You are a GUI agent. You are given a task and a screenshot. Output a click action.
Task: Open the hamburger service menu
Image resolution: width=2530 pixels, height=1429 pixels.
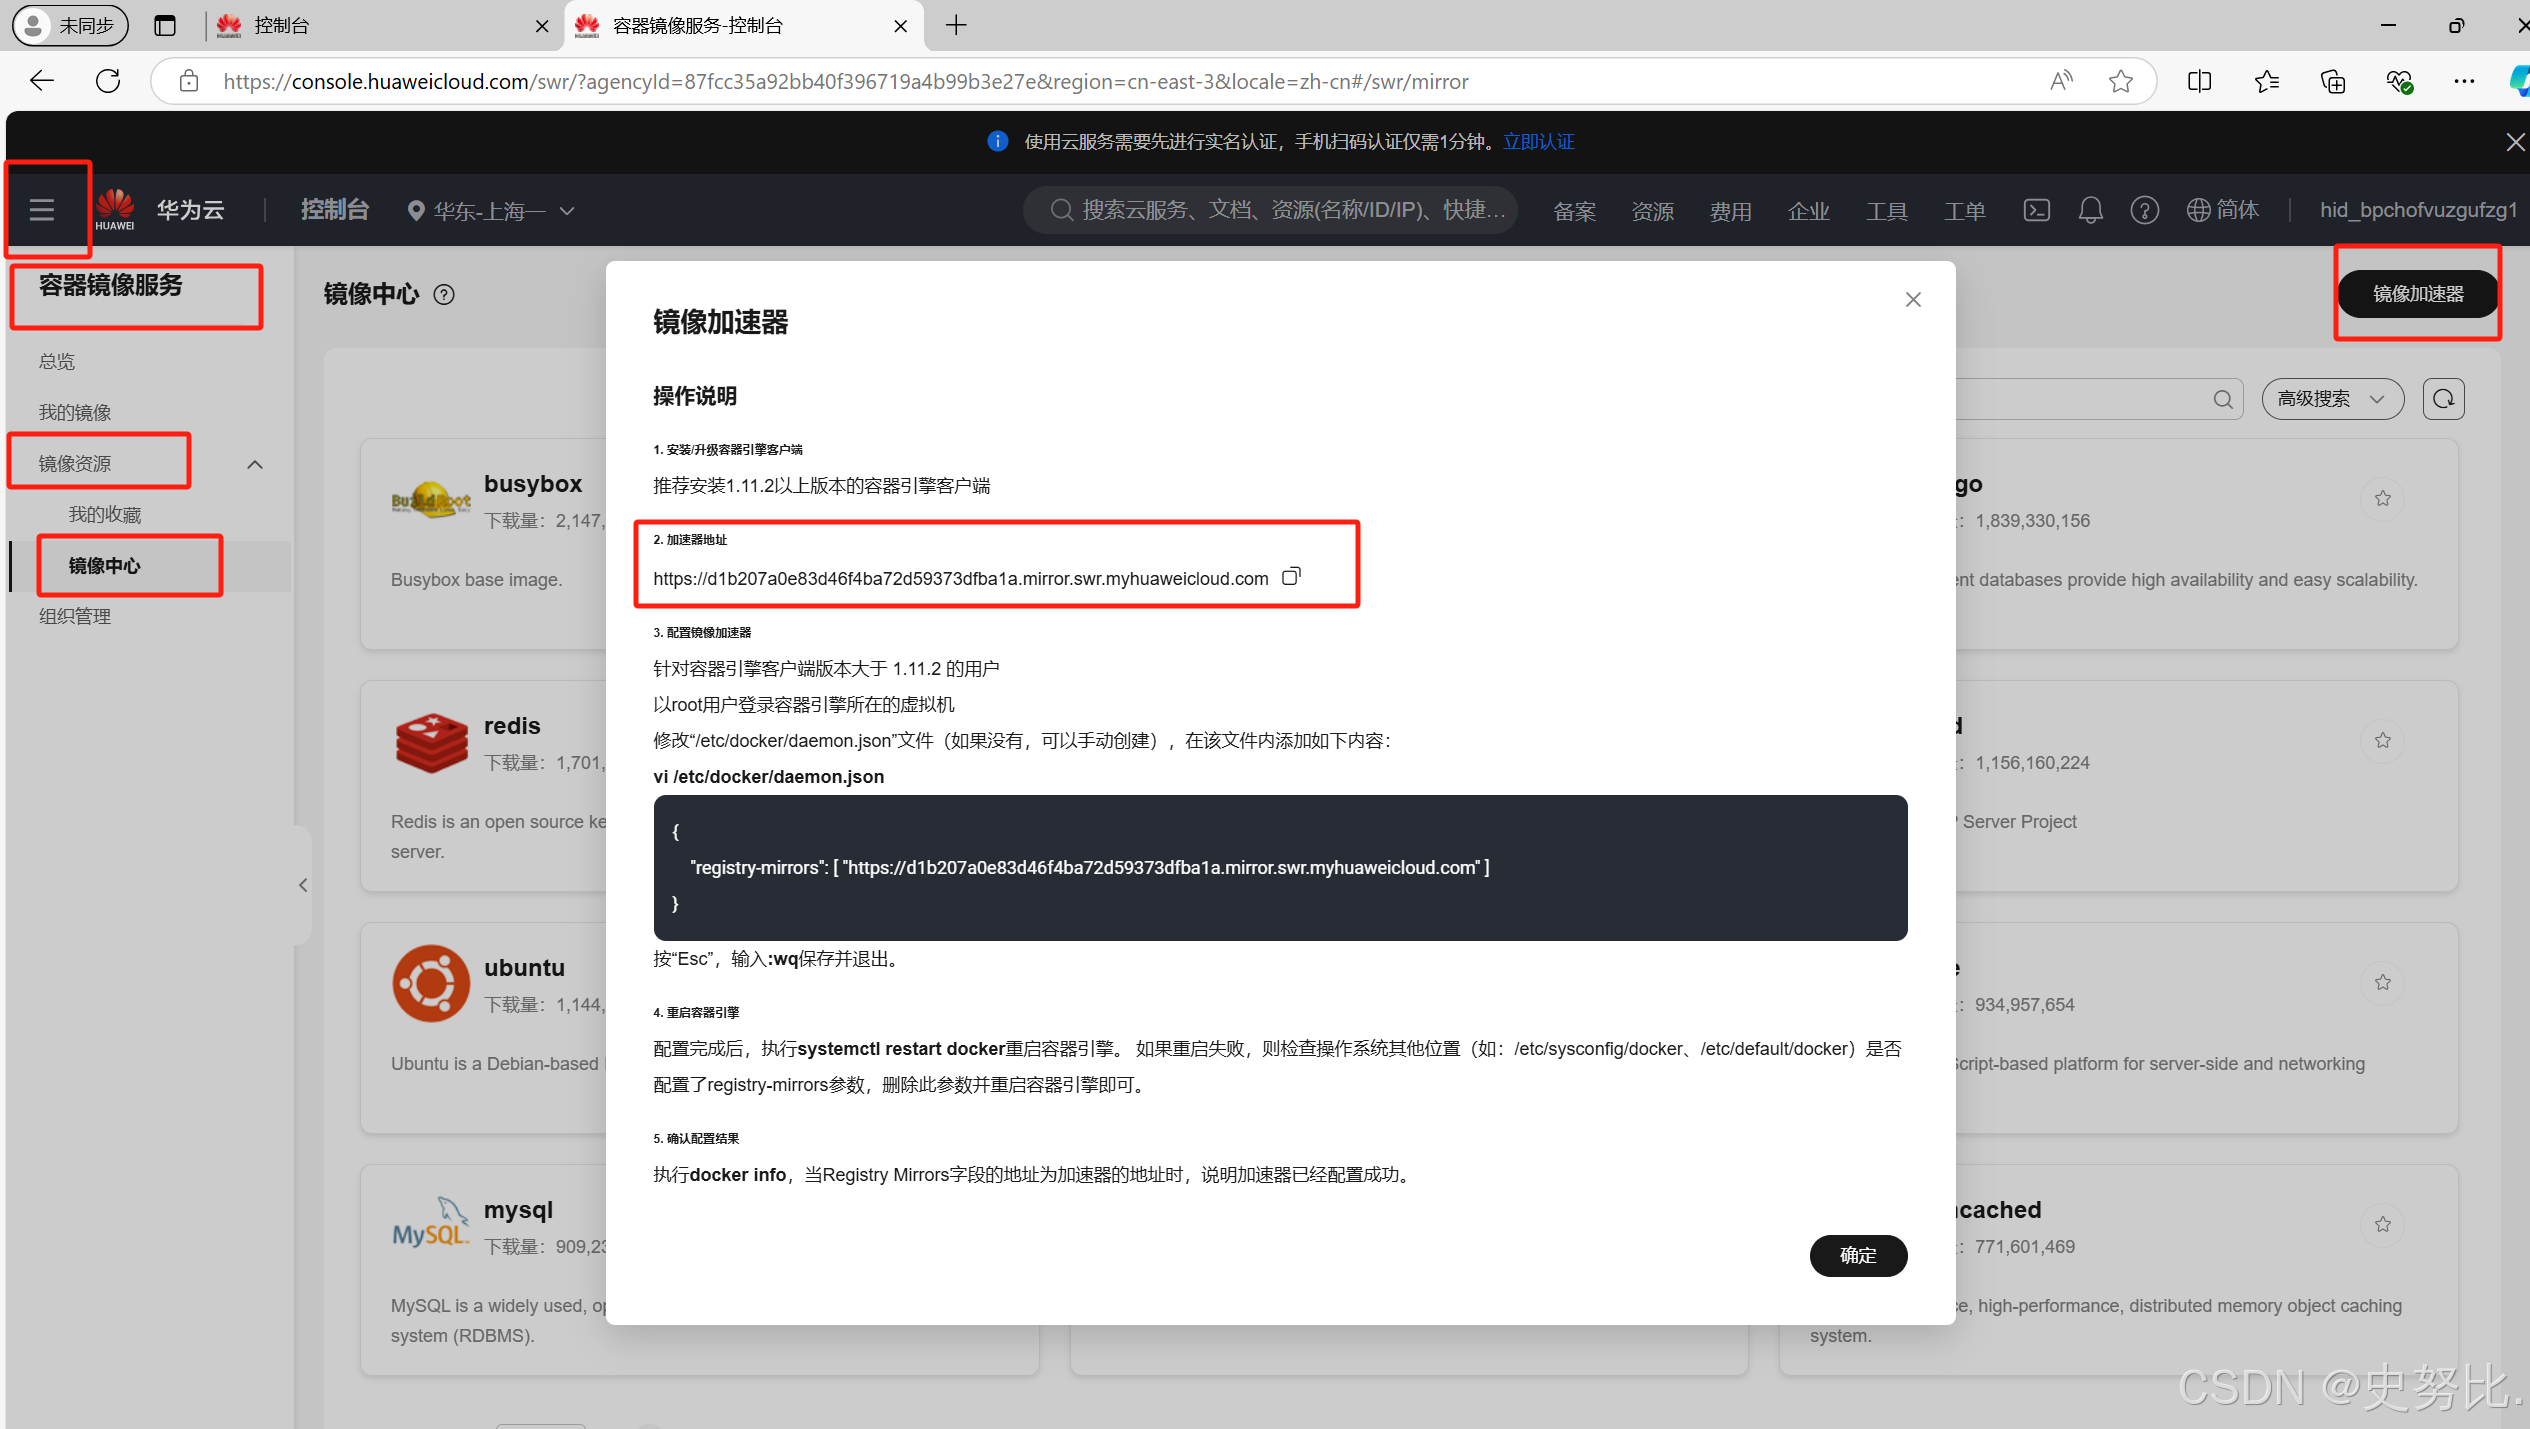click(41, 210)
